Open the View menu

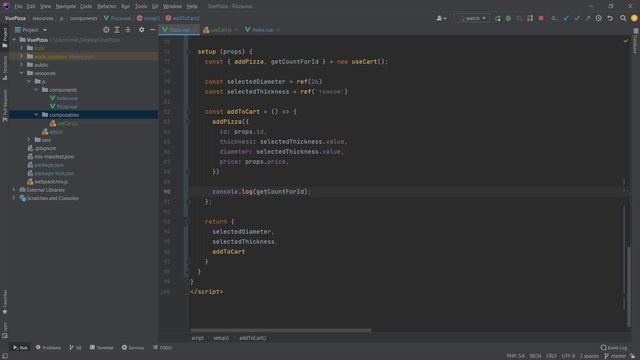point(45,7)
